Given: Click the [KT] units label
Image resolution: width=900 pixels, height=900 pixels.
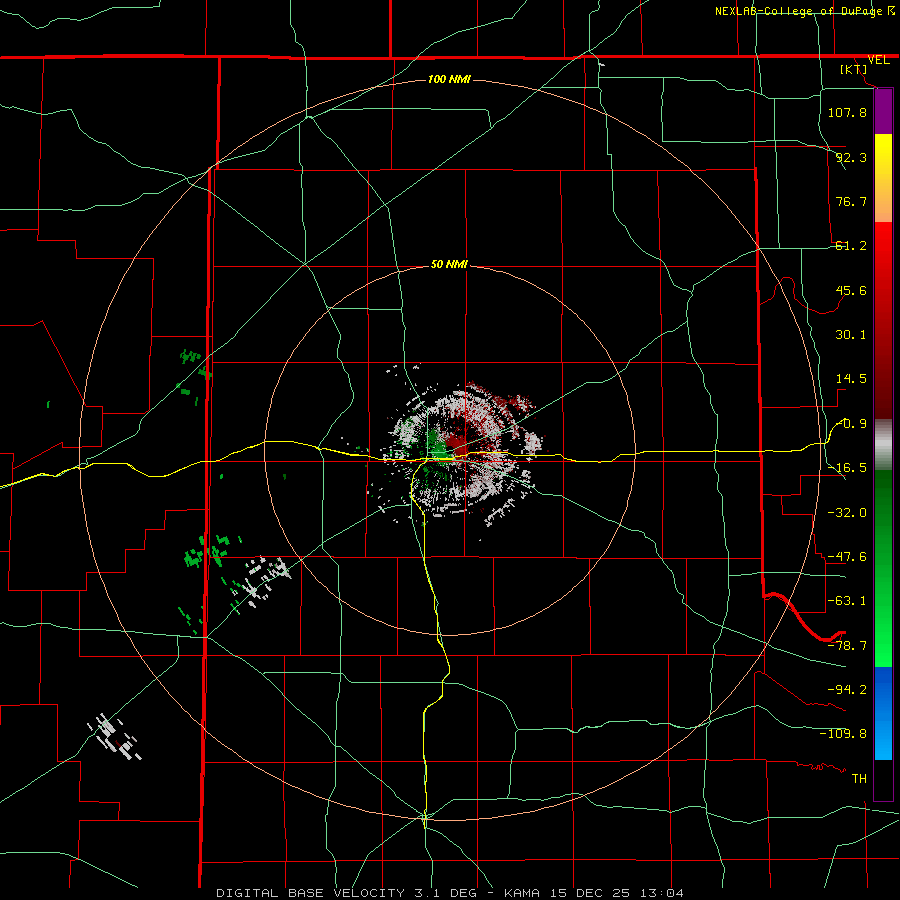Looking at the screenshot, I should 854,69.
